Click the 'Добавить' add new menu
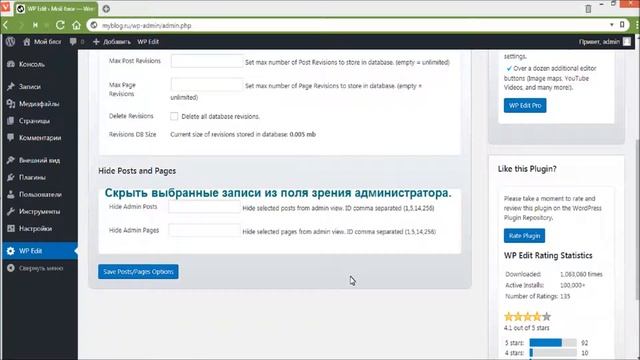The image size is (640, 360). [x=111, y=42]
